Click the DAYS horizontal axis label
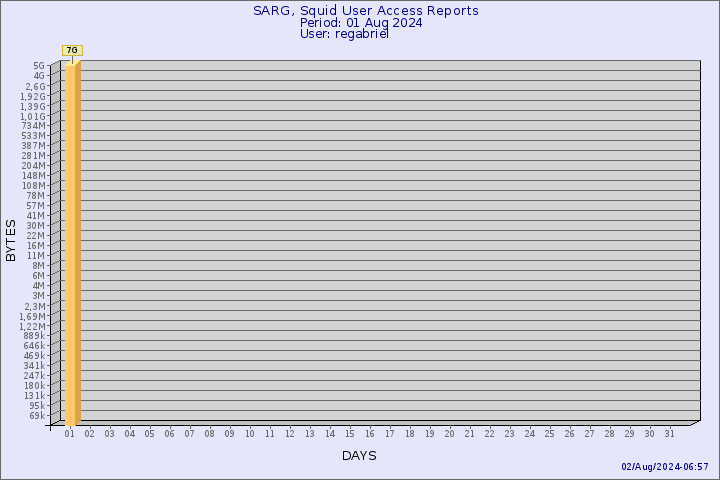The width and height of the screenshot is (720, 480). 359,456
